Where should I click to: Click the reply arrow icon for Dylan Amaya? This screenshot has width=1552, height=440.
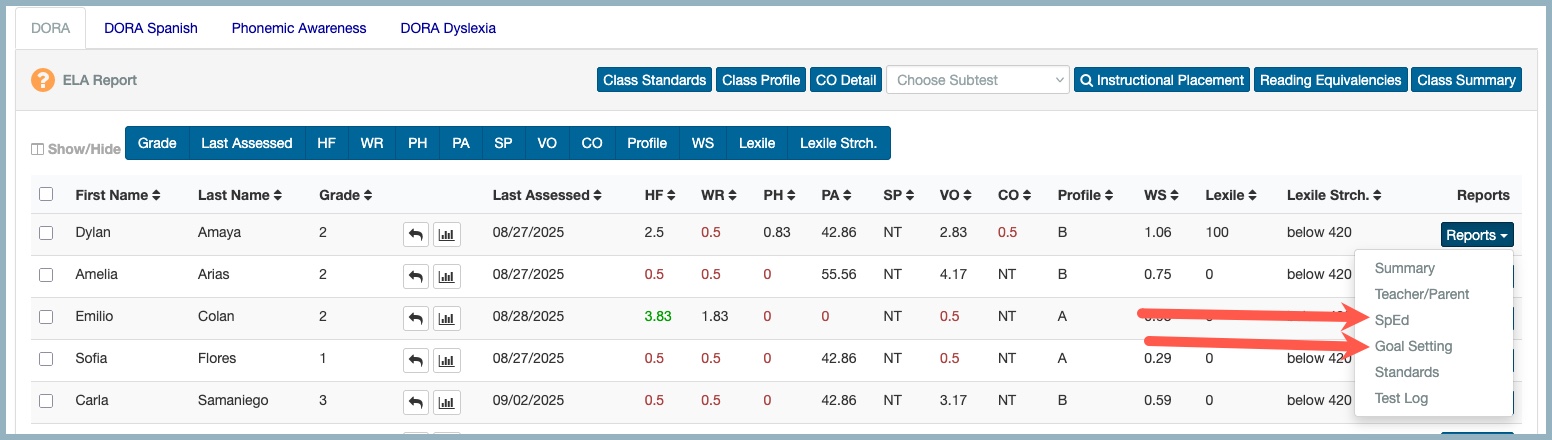coord(416,234)
